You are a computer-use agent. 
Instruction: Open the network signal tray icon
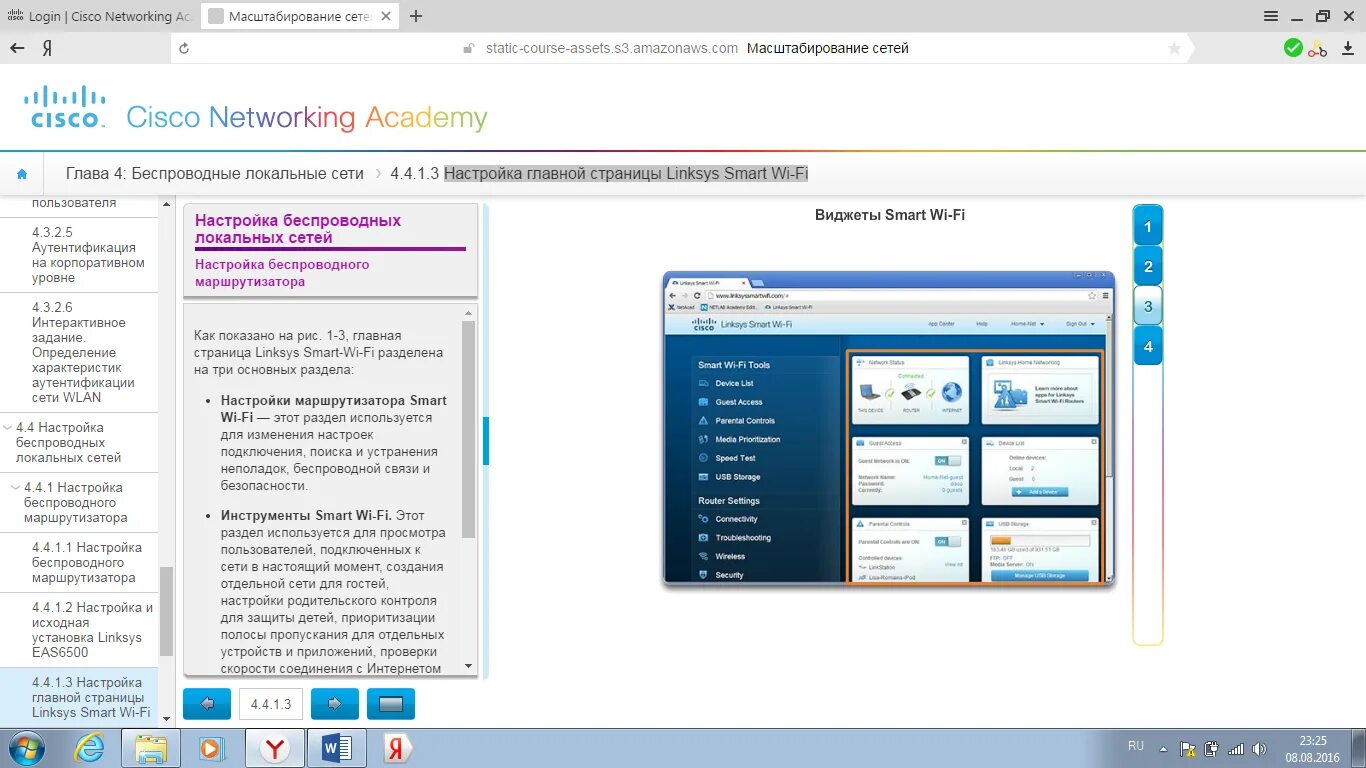[1237, 748]
